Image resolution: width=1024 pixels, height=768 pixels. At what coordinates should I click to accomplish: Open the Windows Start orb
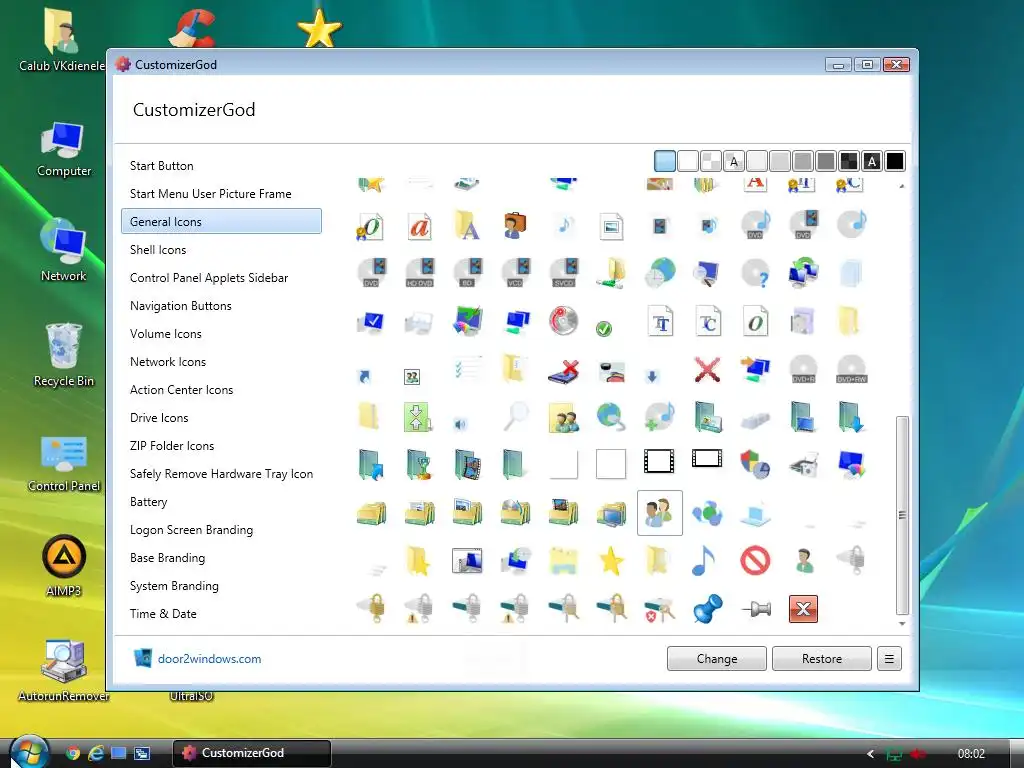coord(29,751)
